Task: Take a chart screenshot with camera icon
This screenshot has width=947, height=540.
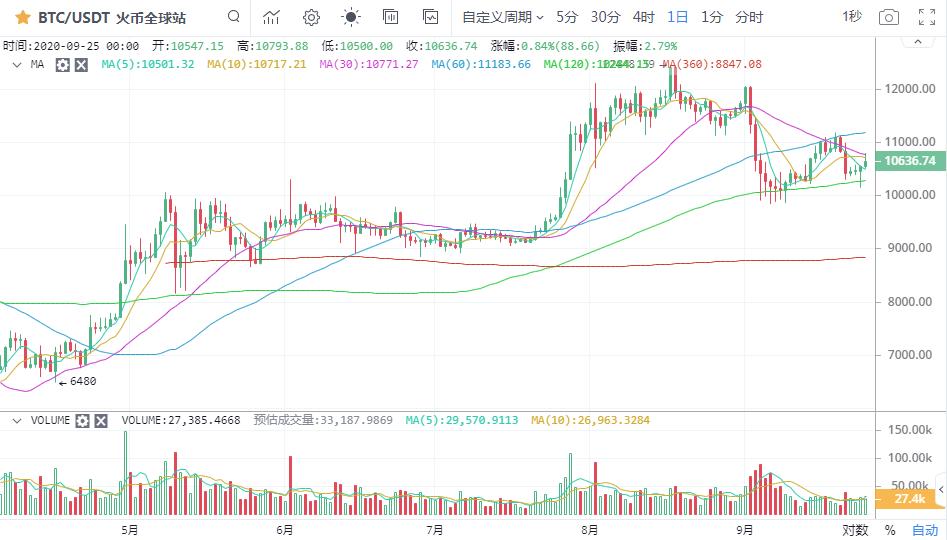Action: point(888,17)
